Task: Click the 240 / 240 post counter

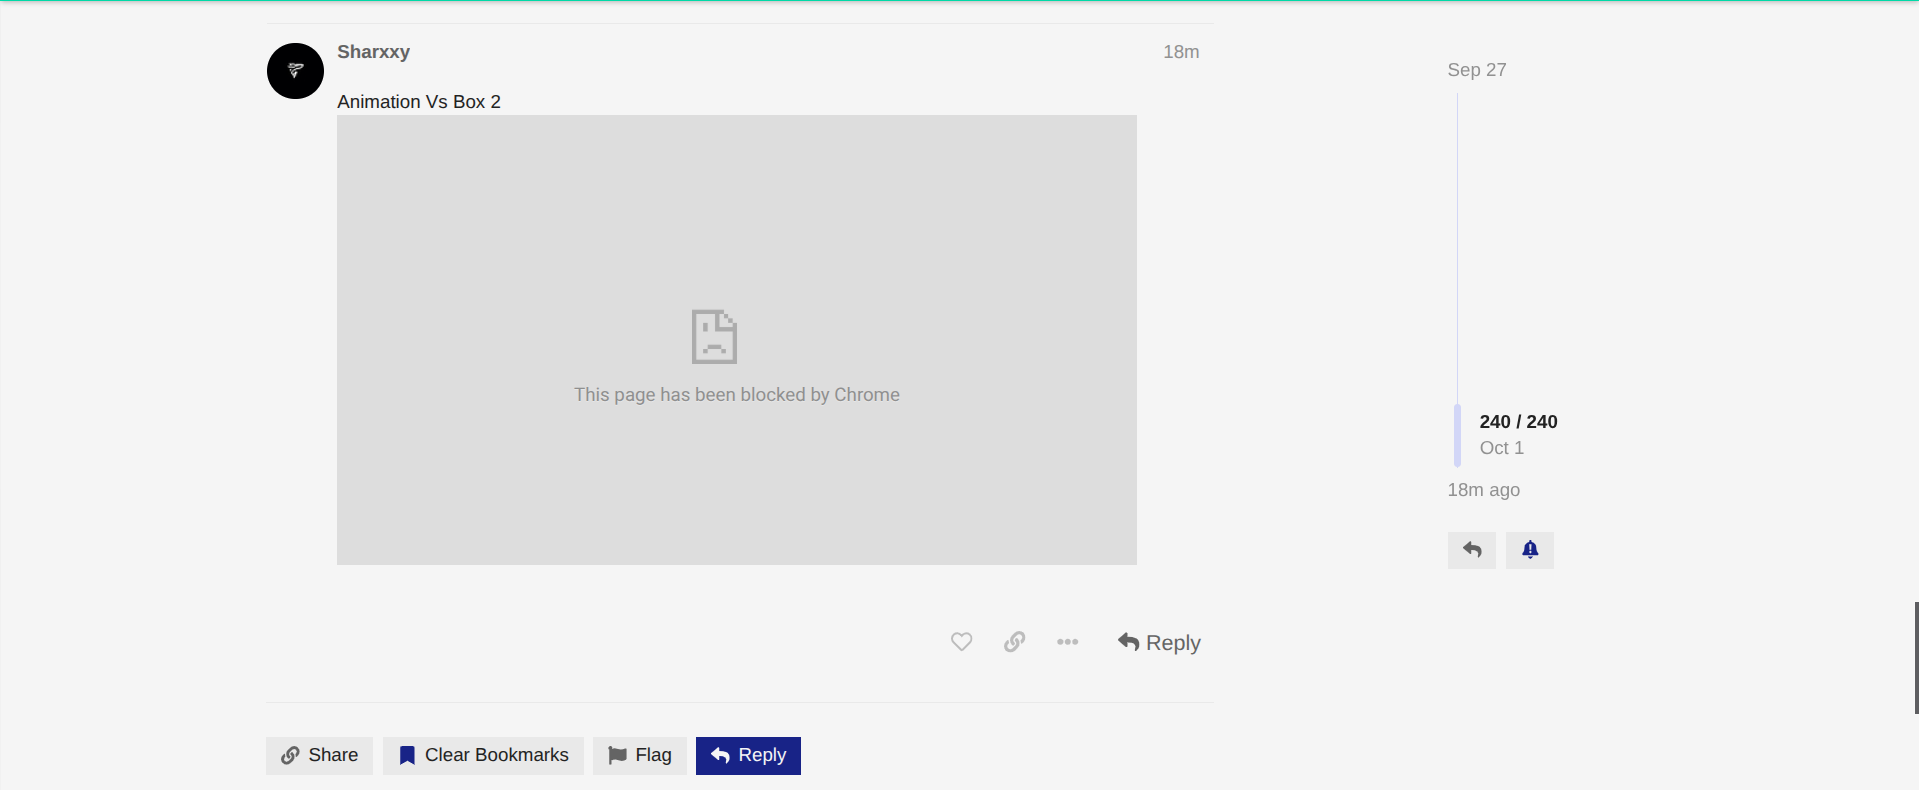Action: point(1518,422)
